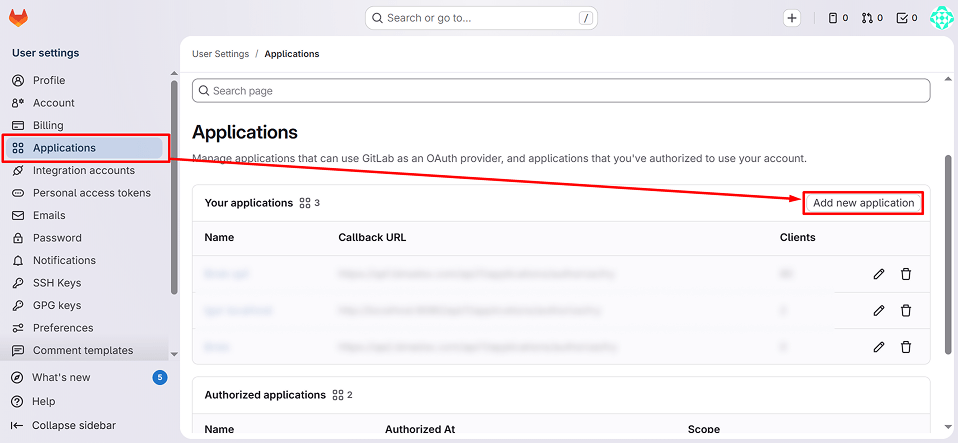Click the sidebar scroll down arrow
The width and height of the screenshot is (958, 443).
coord(174,354)
